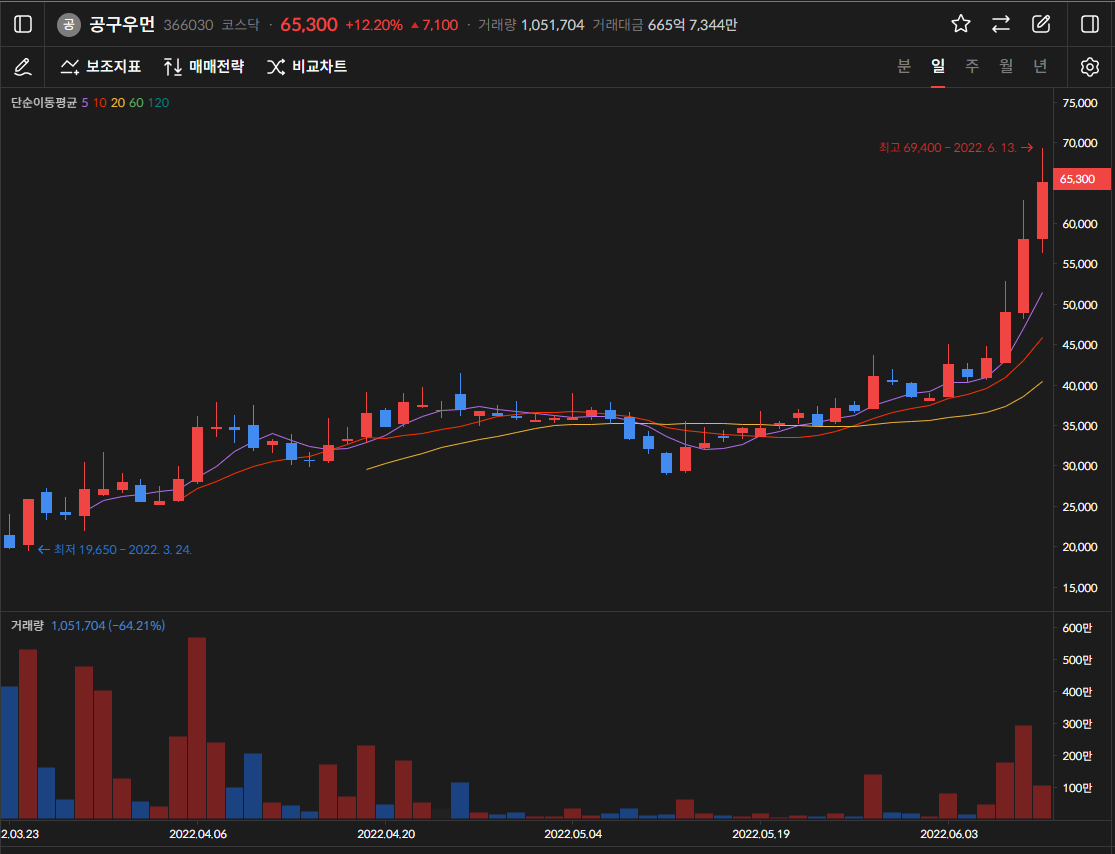Click the 최저 19,650 low marker
The width and height of the screenshot is (1115, 854).
(114, 549)
